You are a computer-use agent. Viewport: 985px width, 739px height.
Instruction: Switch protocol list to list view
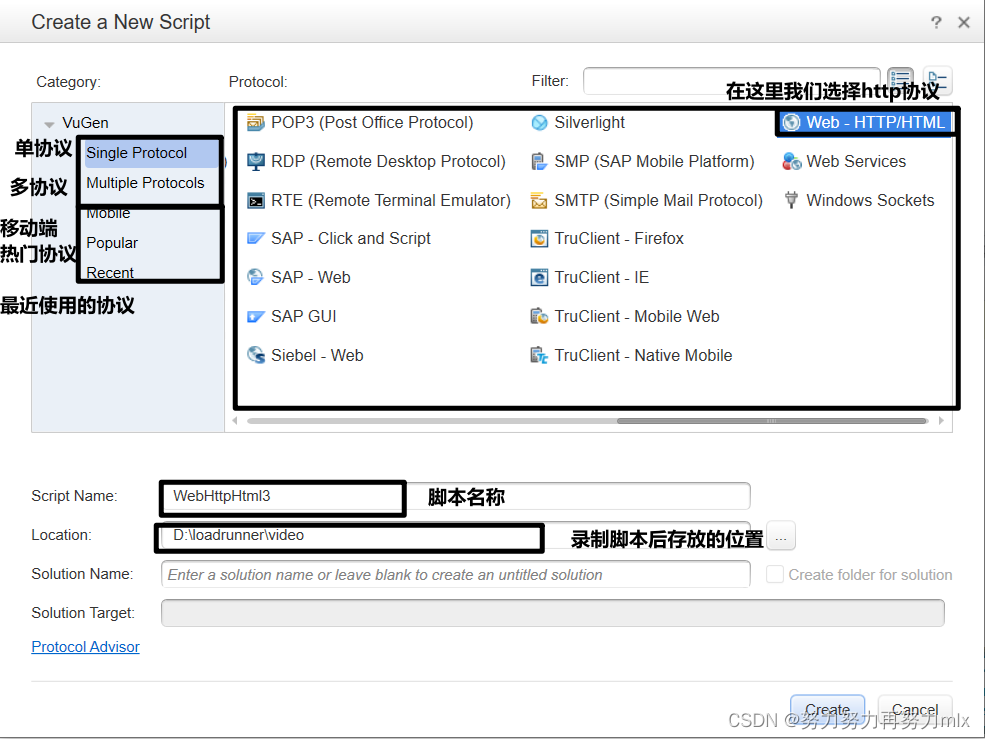pyautogui.click(x=901, y=80)
